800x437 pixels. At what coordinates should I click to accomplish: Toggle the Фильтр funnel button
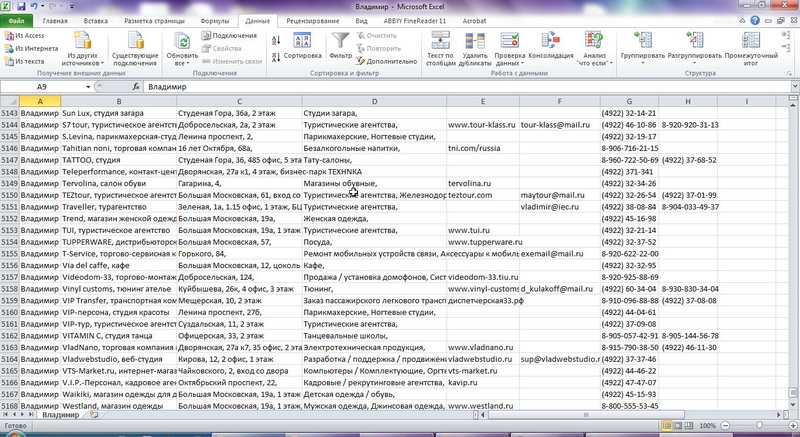coord(340,46)
